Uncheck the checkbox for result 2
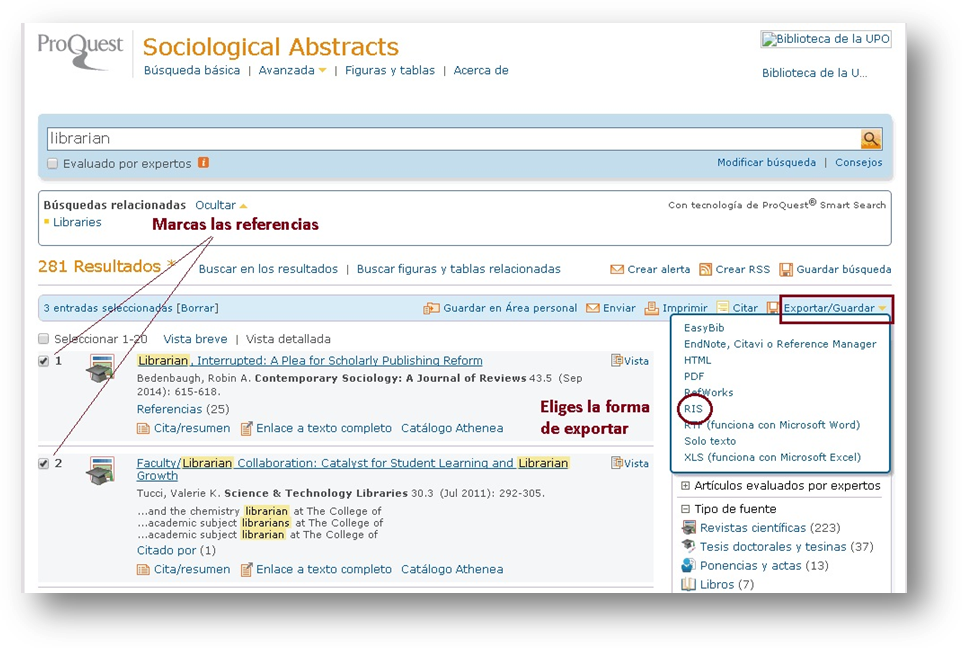Image resolution: width=962 pixels, height=648 pixels. (44, 464)
